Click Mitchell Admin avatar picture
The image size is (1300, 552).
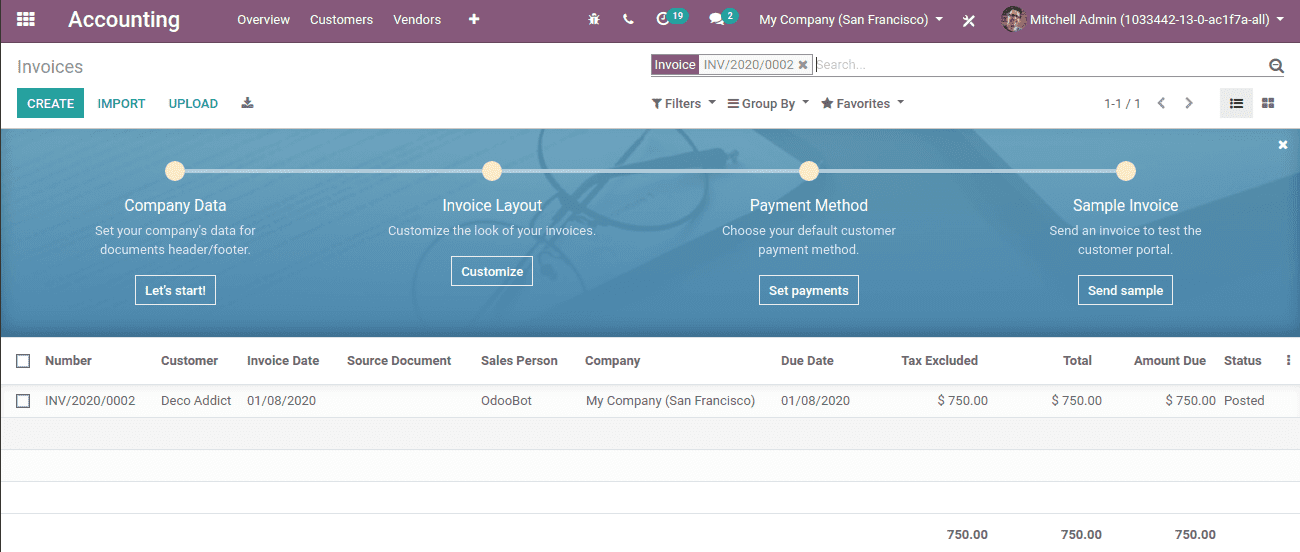1013,19
